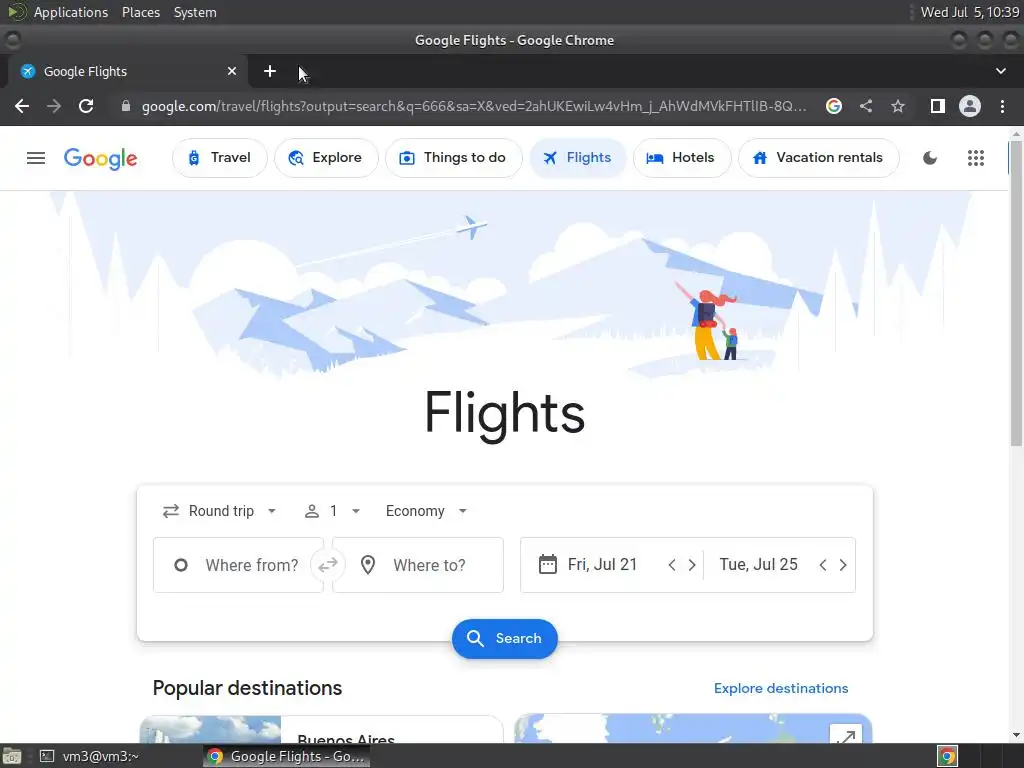Click the page vertical scrollbar
This screenshot has width=1024, height=768.
pyautogui.click(x=1016, y=294)
